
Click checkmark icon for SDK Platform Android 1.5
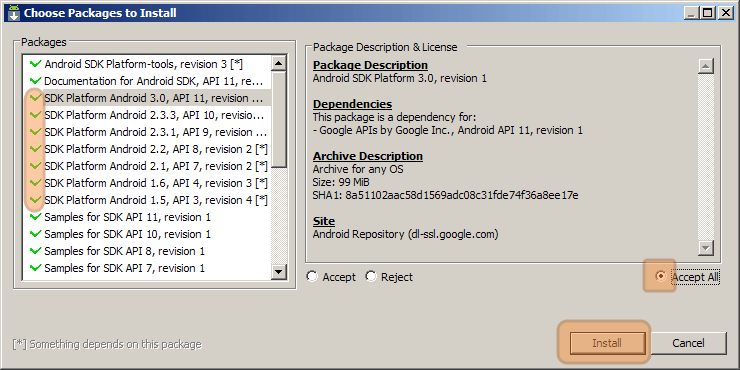tap(35, 200)
